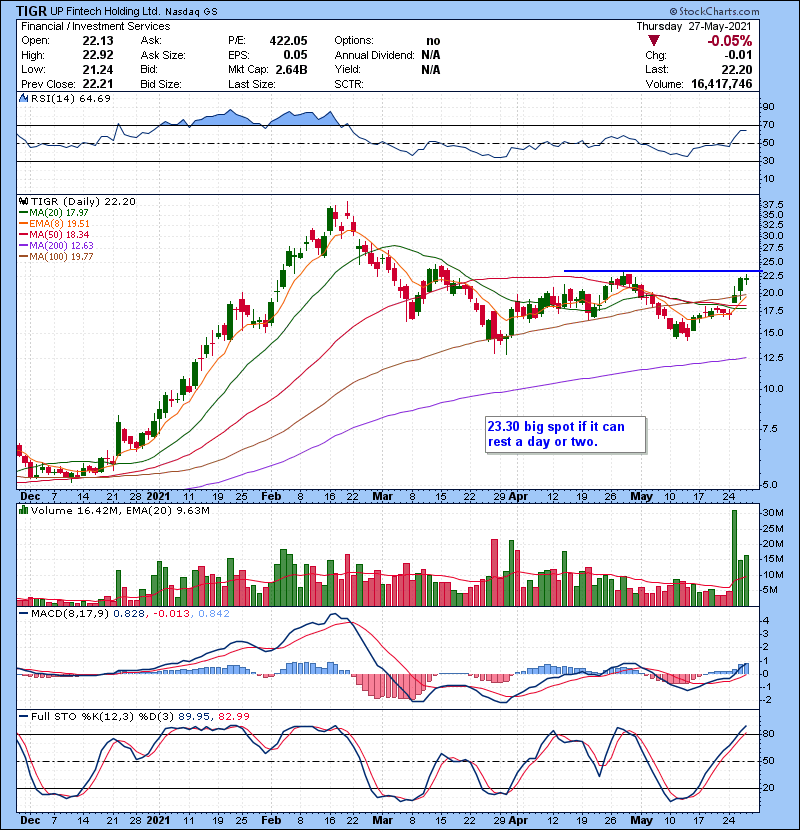The image size is (800, 830).
Task: Click the Prev Close value 22.21
Action: (x=98, y=84)
